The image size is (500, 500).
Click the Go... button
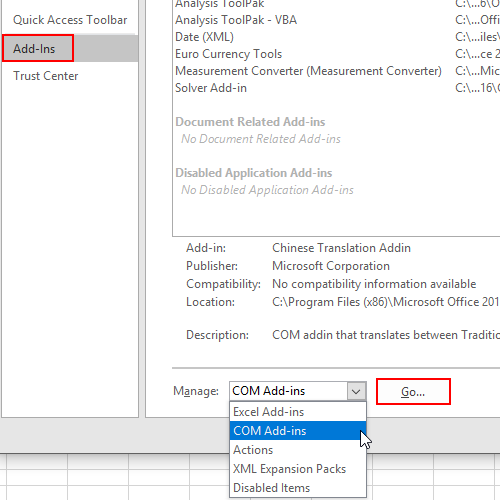point(413,392)
